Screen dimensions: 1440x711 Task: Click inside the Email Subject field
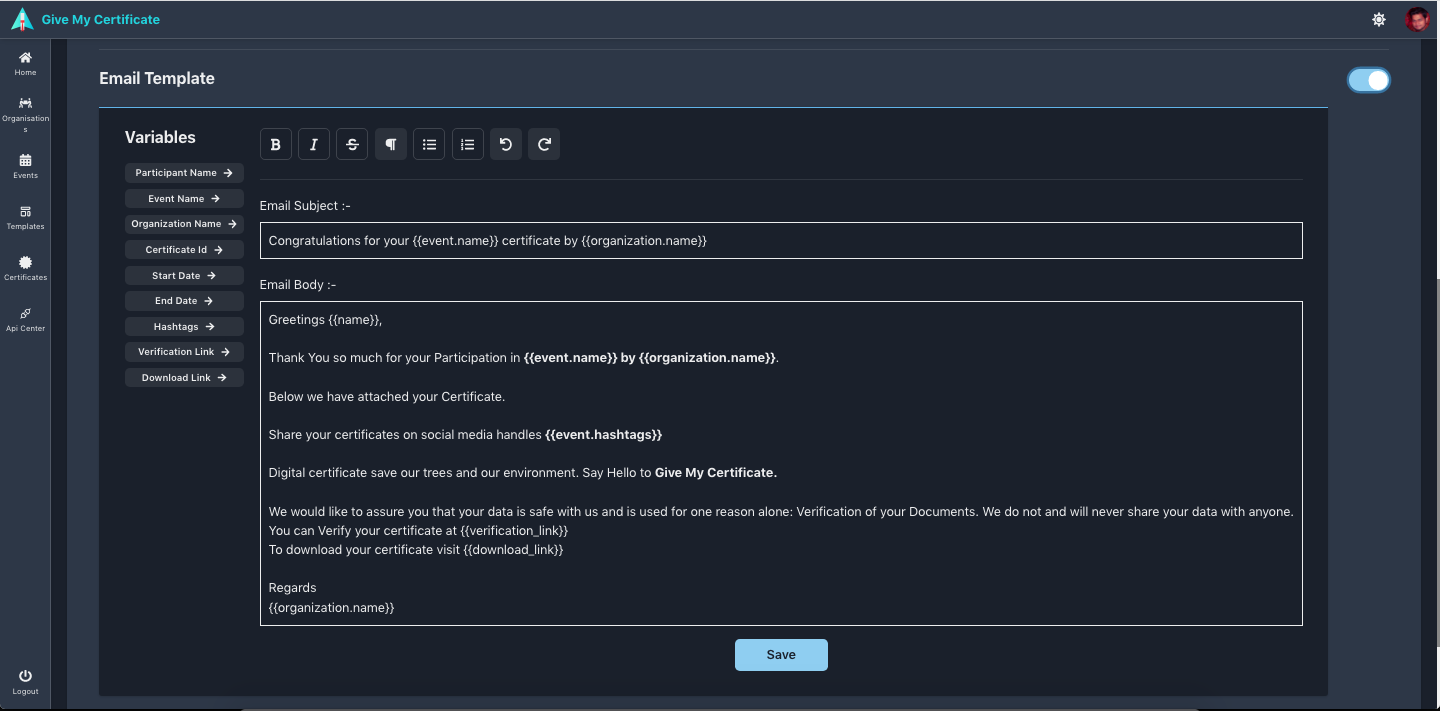point(781,240)
